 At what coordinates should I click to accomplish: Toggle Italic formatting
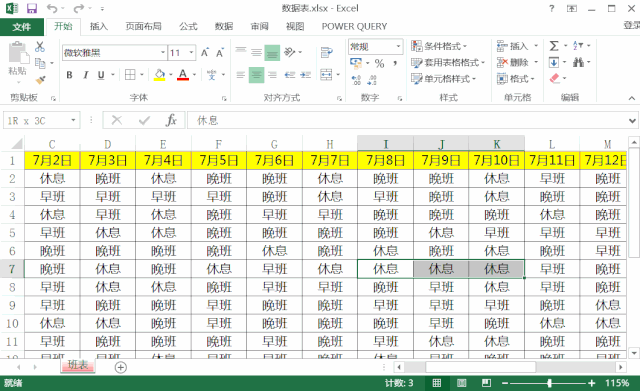(x=85, y=75)
